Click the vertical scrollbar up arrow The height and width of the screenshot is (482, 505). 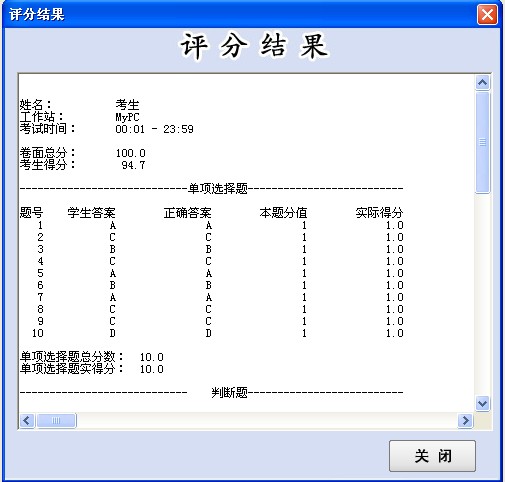(x=482, y=82)
